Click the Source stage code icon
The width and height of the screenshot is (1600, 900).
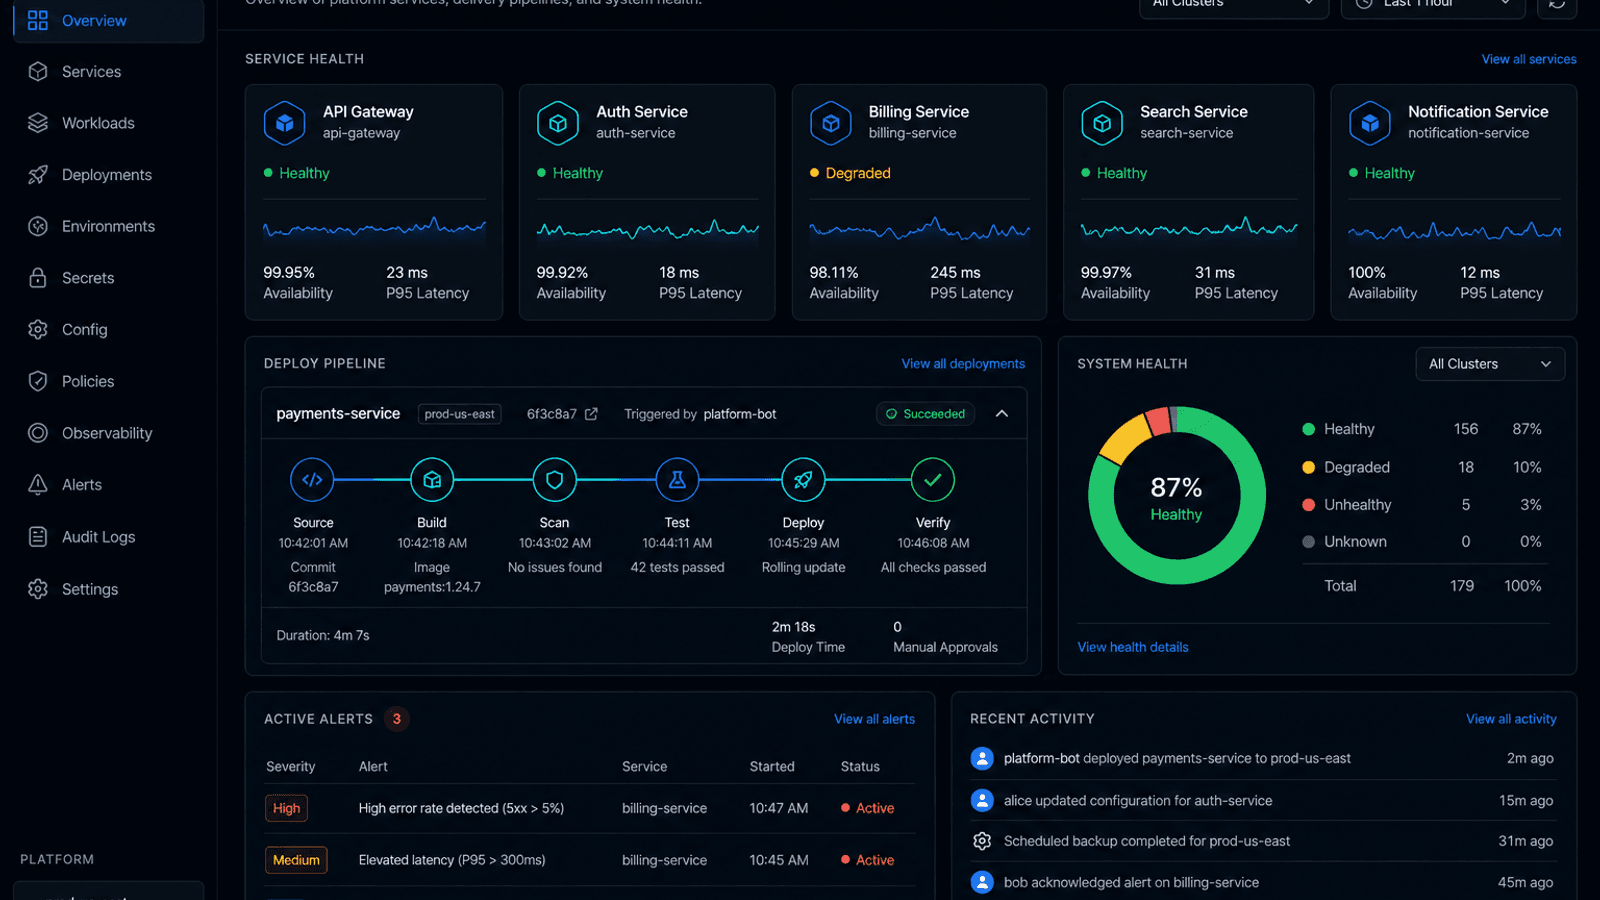tap(312, 480)
